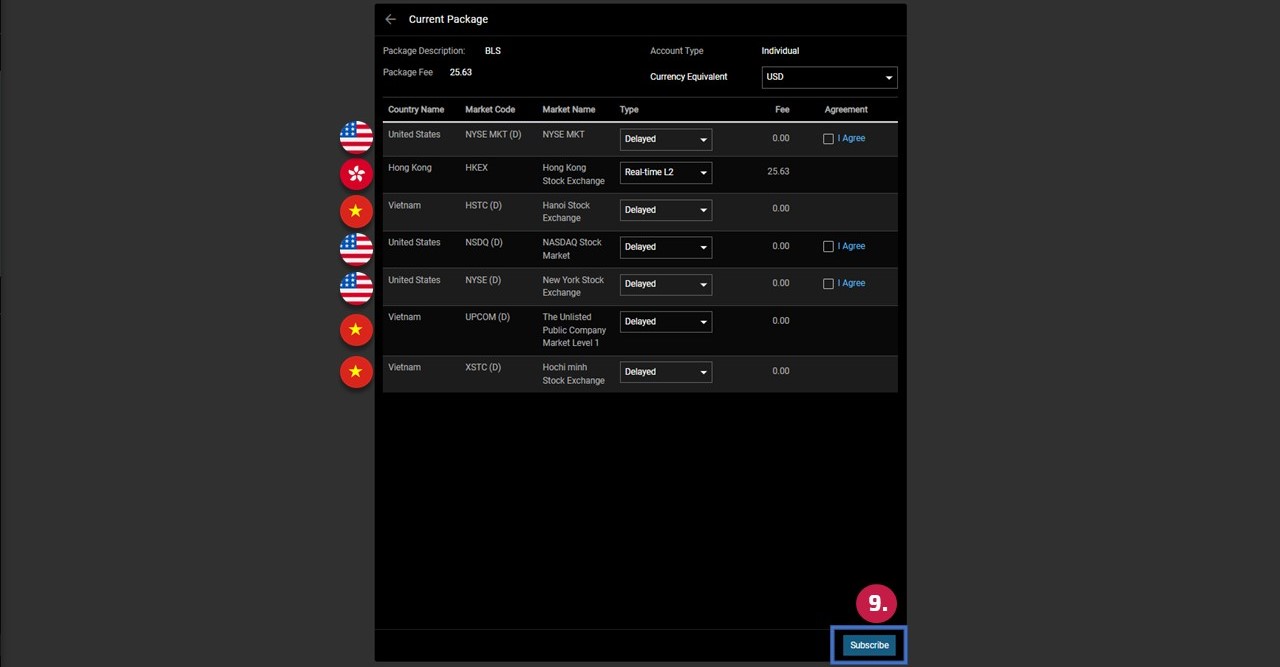Screen dimensions: 1280x667
Task: Click the Agreement column header
Action: pyautogui.click(x=846, y=110)
